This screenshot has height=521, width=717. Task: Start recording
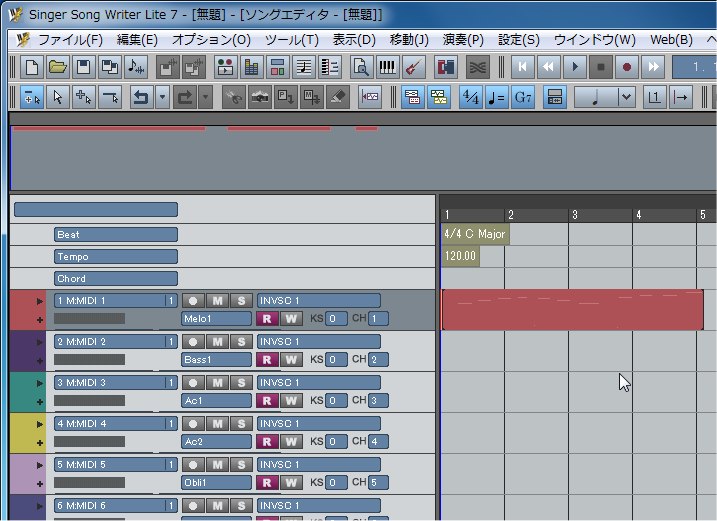[x=626, y=67]
